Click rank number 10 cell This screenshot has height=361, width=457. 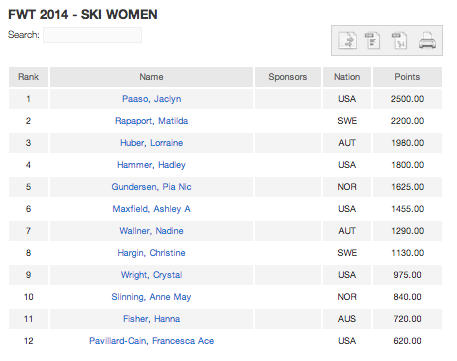click(x=28, y=297)
